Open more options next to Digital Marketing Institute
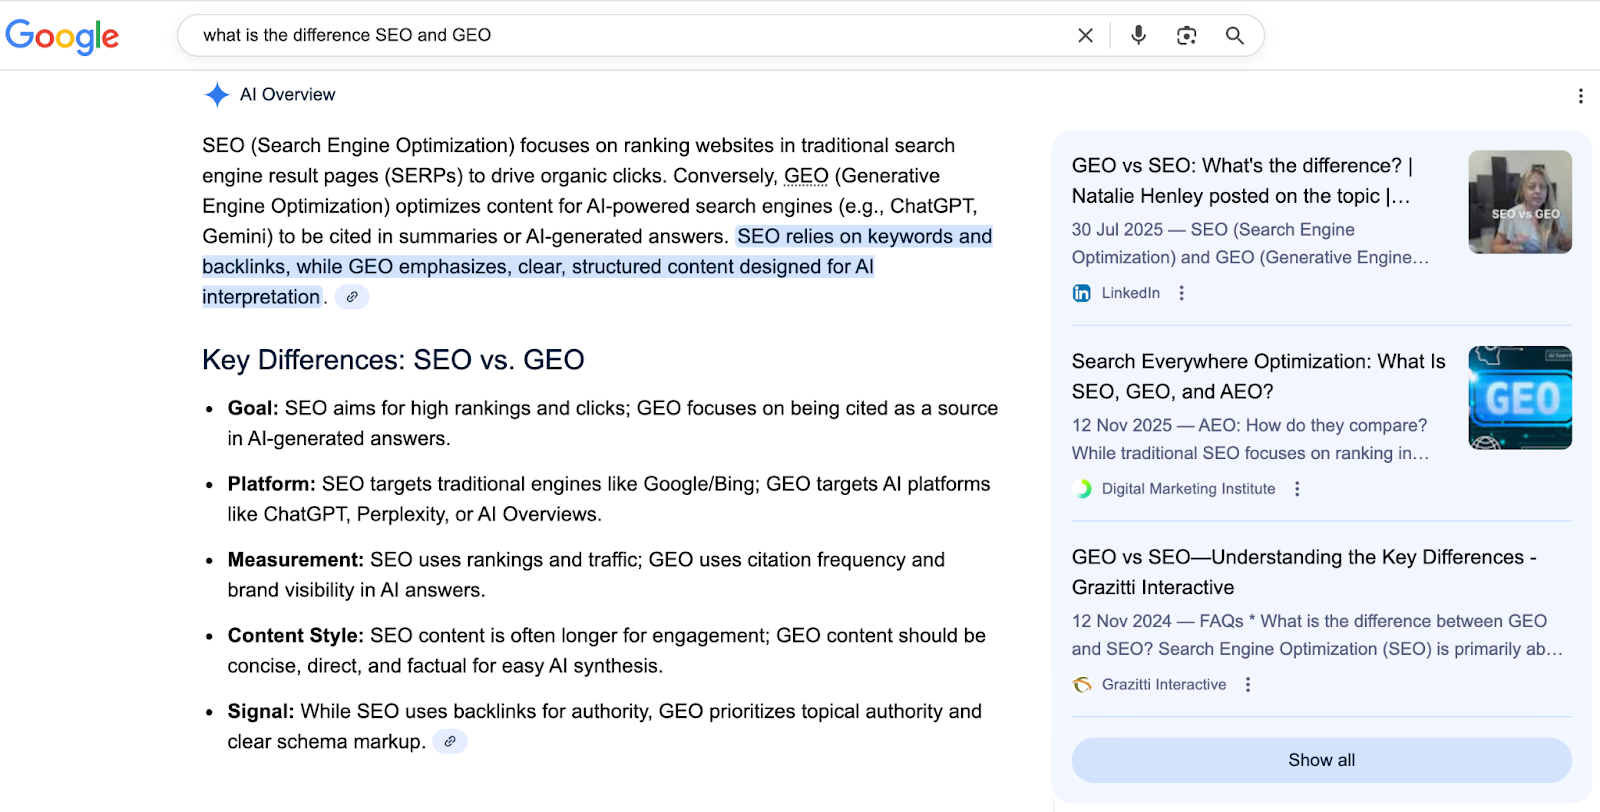 [x=1297, y=489]
